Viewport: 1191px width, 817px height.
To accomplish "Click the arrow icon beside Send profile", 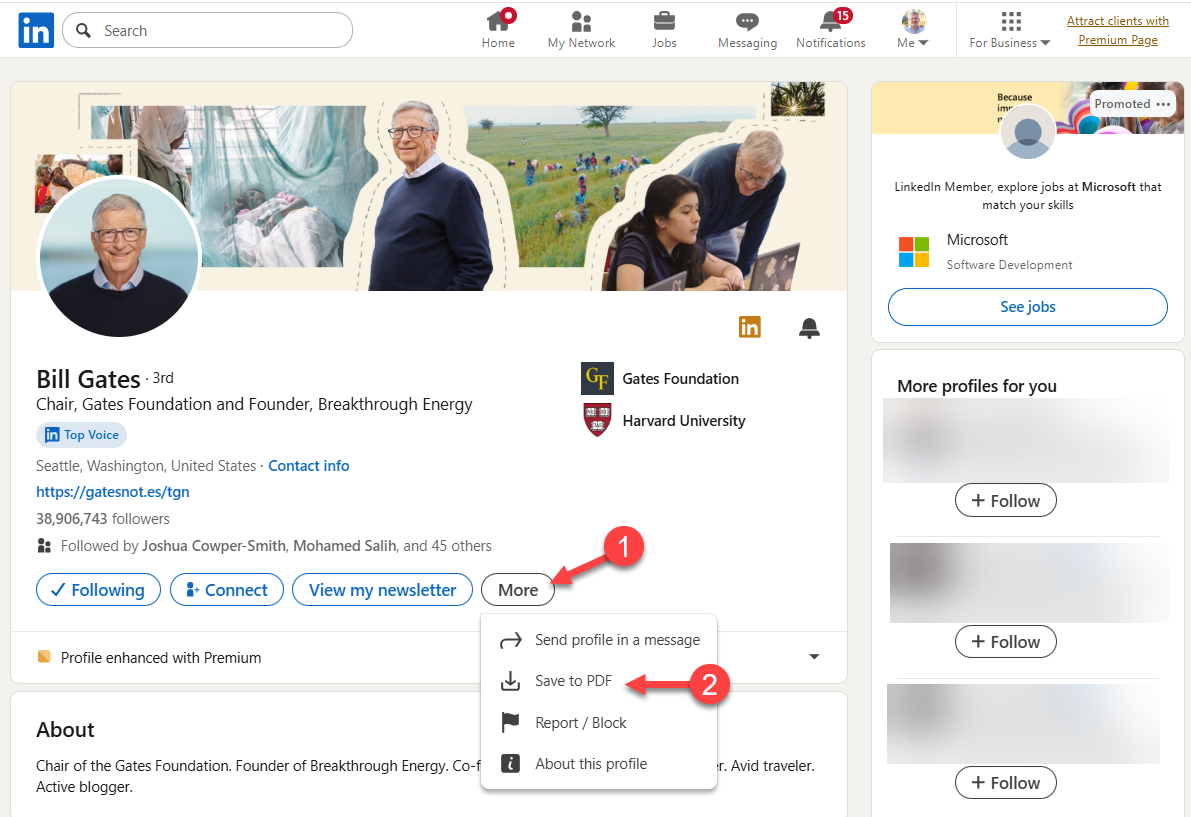I will point(510,640).
